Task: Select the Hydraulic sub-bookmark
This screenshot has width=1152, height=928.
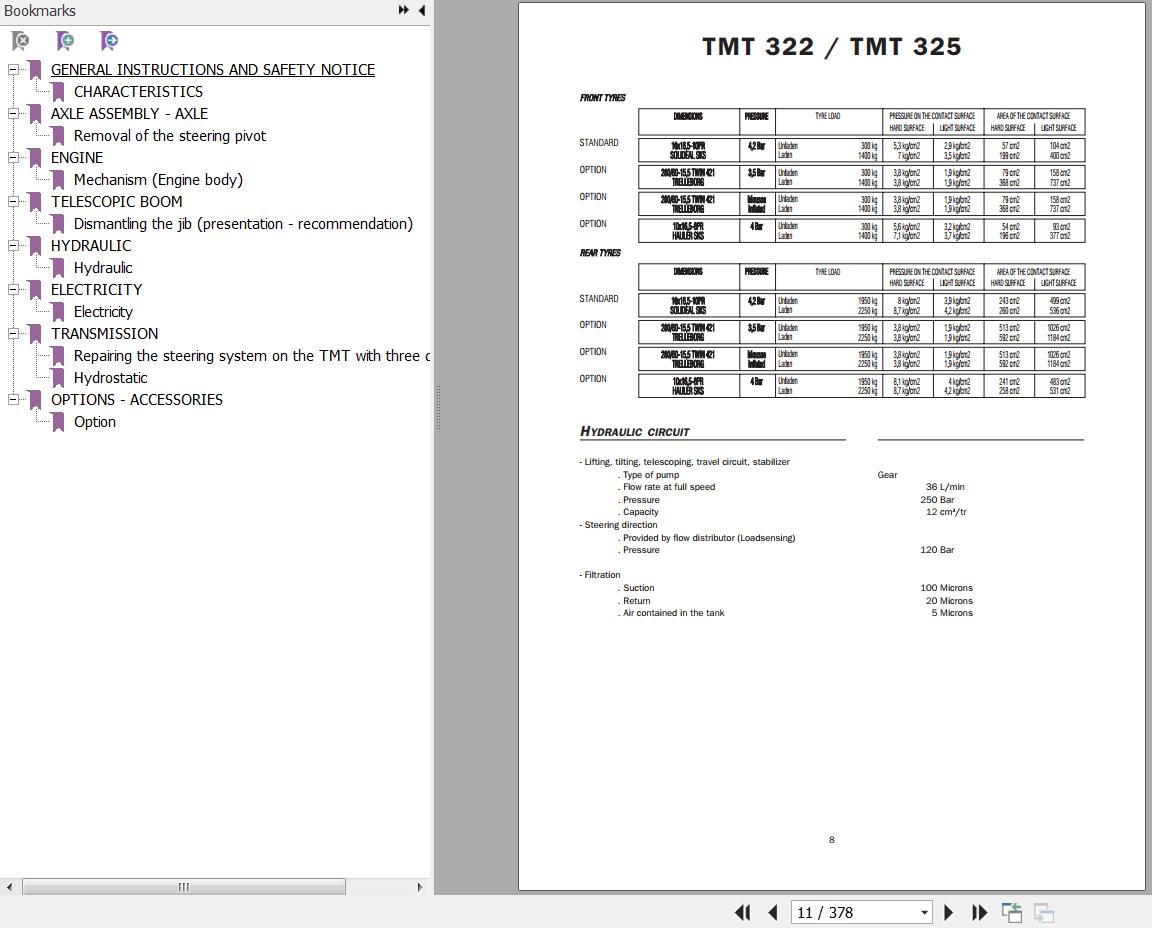Action: pos(103,268)
